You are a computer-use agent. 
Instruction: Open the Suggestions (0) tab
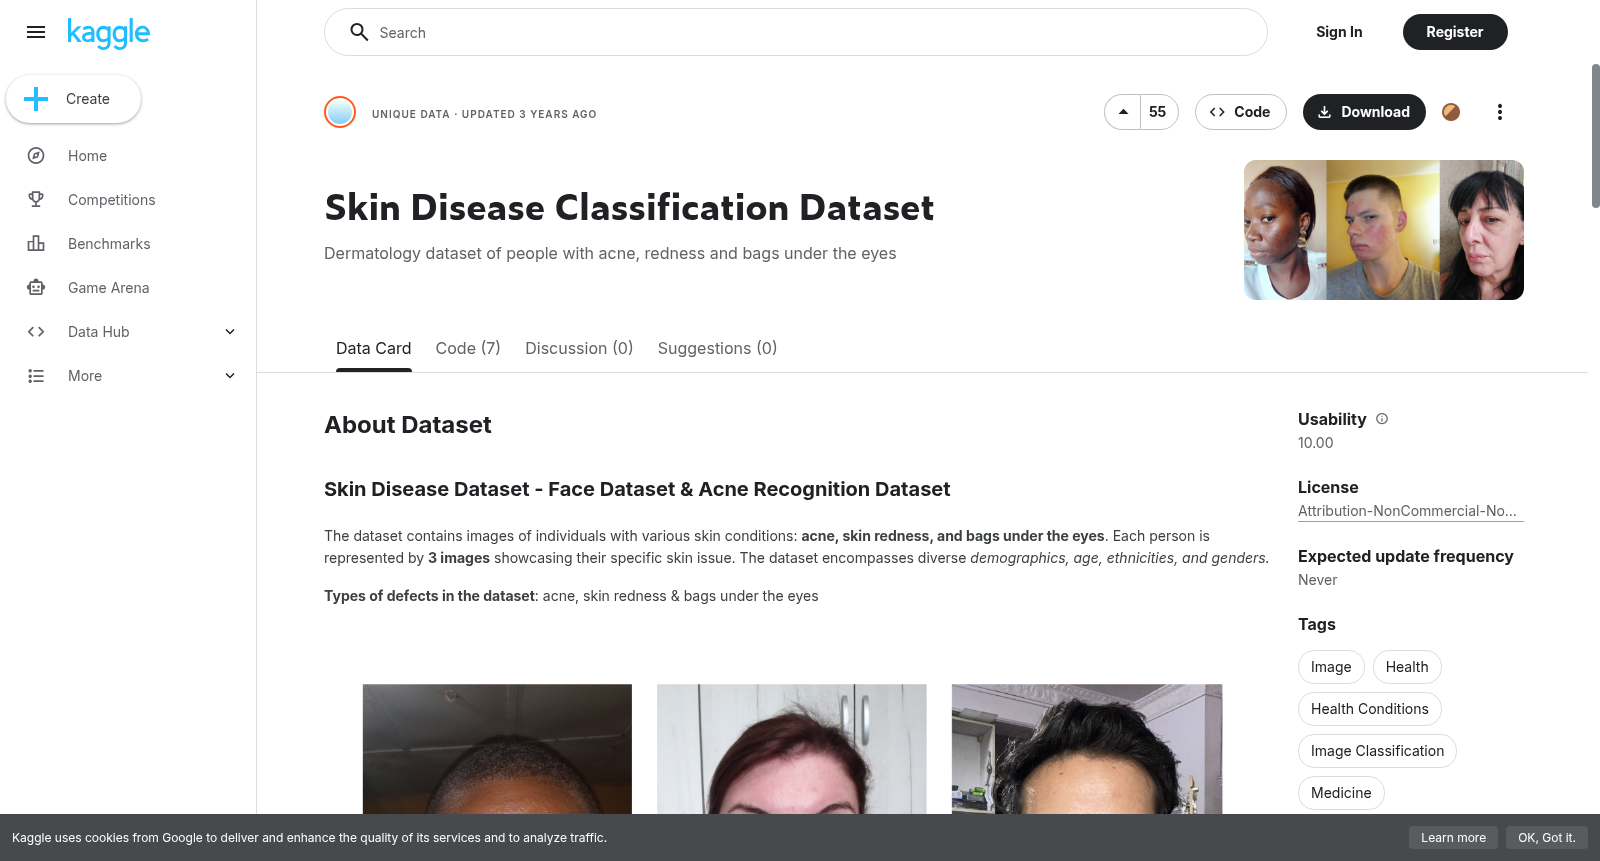717,348
